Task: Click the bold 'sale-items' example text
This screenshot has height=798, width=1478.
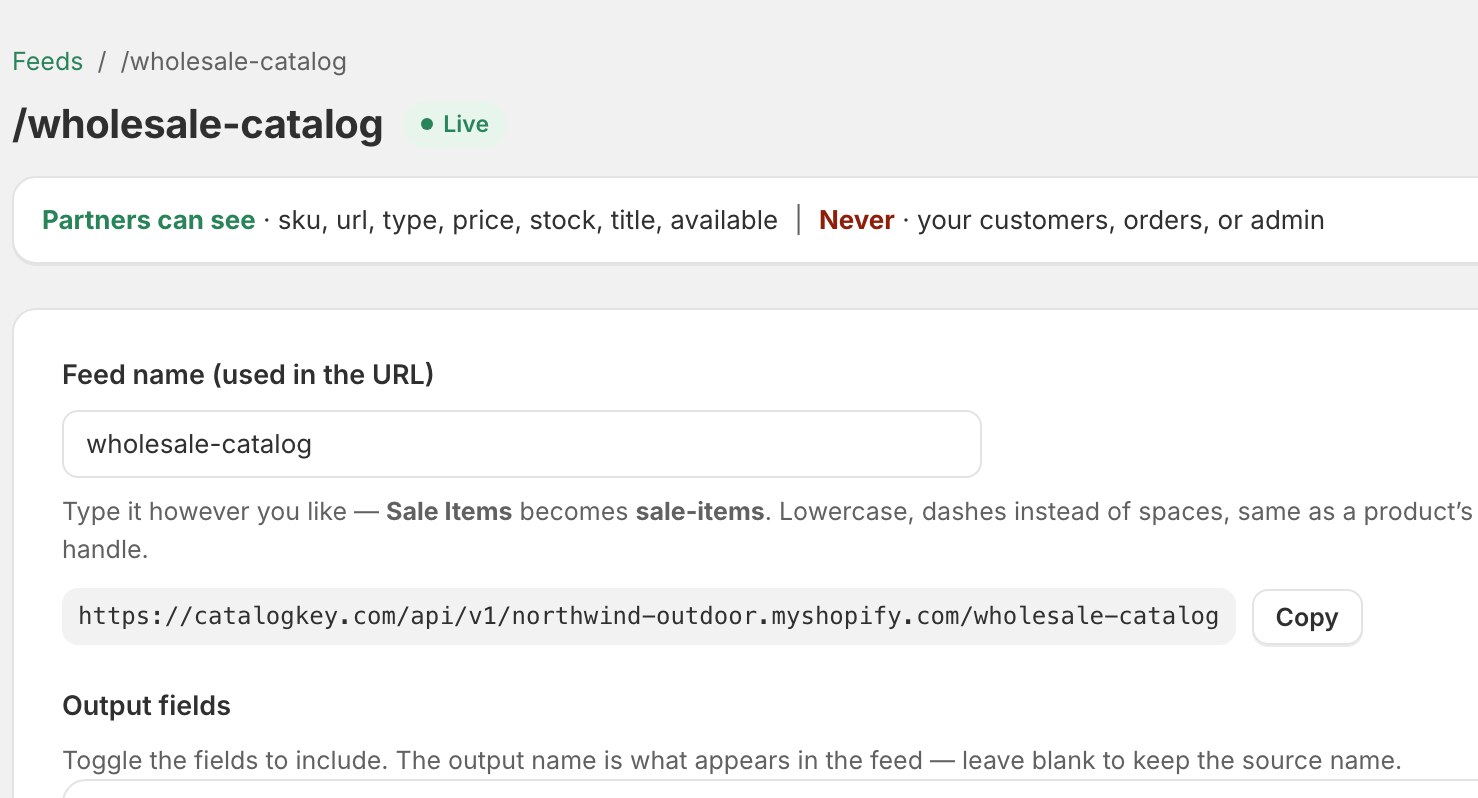Action: coord(699,512)
